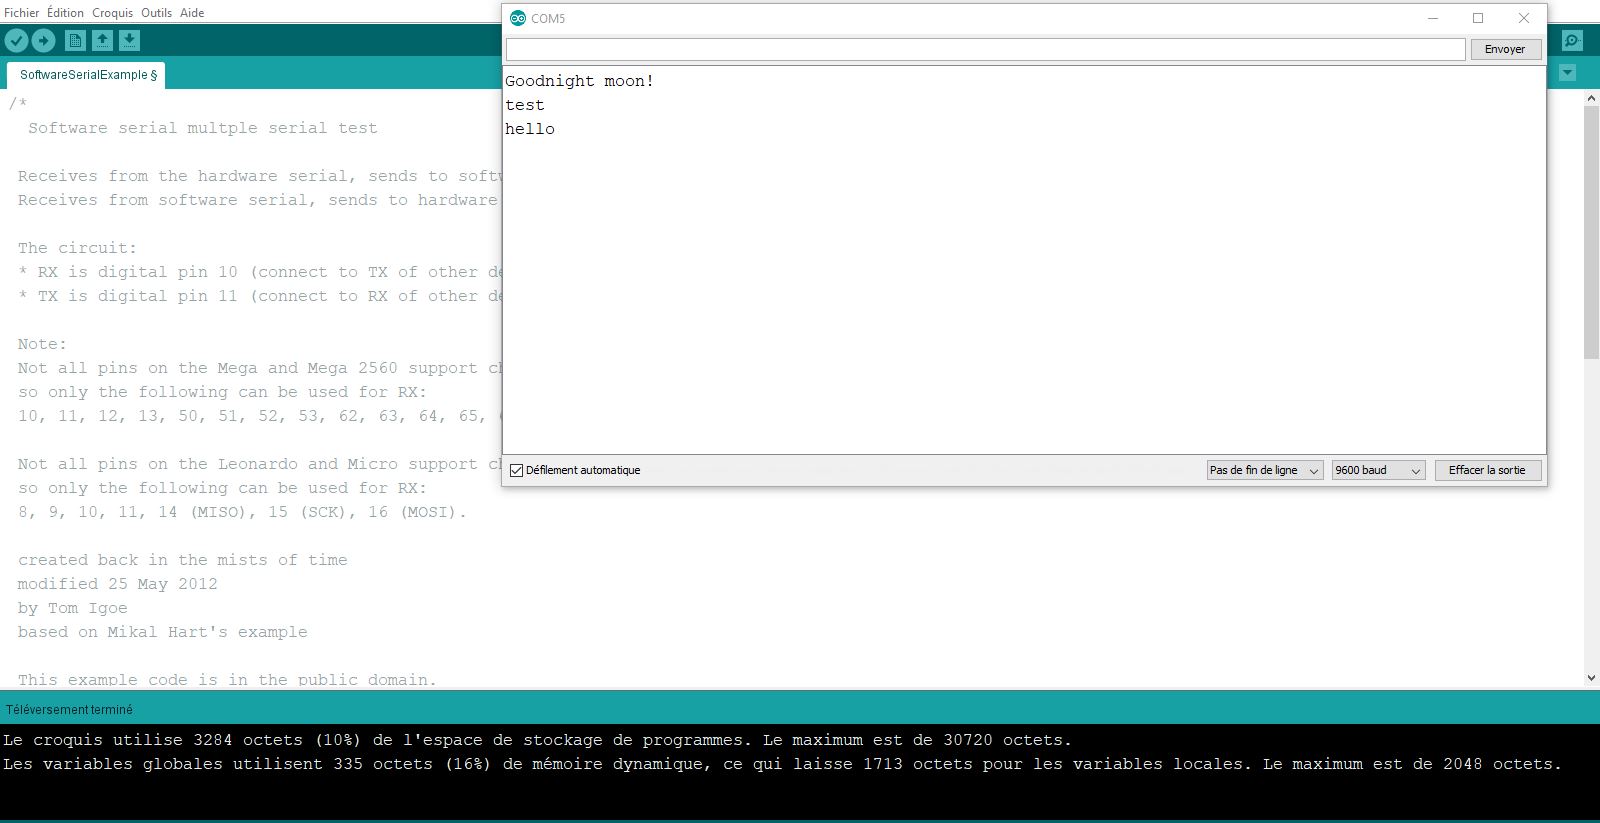Click the Arduino logo in COM5 title bar
The width and height of the screenshot is (1600, 823).
[x=517, y=18]
